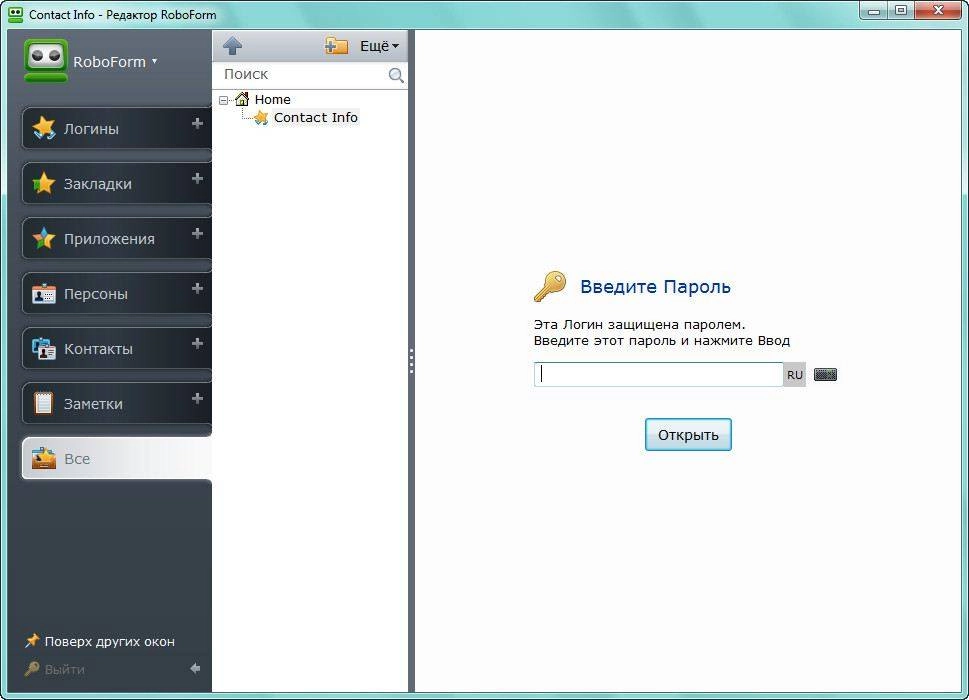This screenshot has height=700, width=969.
Task: Click the Приложения multicolor star icon
Action: 44,238
